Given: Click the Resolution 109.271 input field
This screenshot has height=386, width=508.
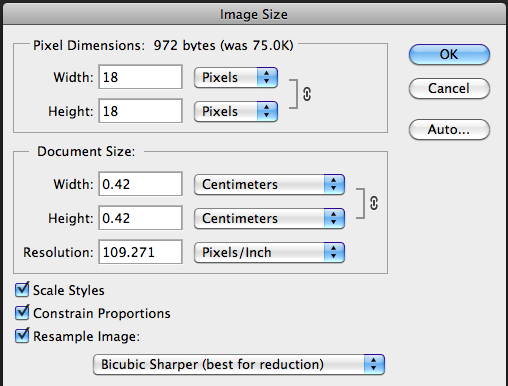Looking at the screenshot, I should pos(140,252).
